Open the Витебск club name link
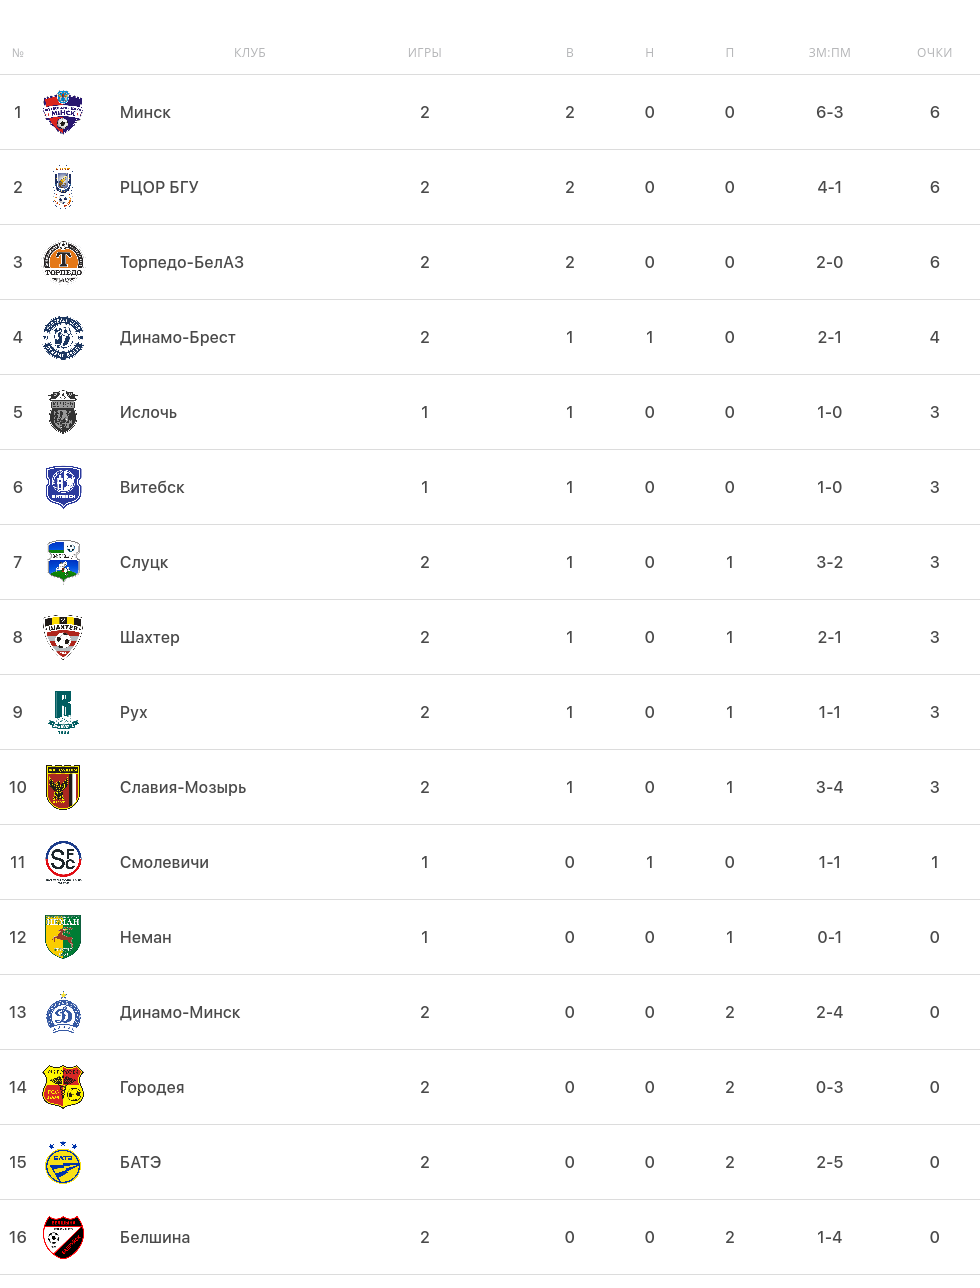Image resolution: width=980 pixels, height=1288 pixels. click(152, 487)
